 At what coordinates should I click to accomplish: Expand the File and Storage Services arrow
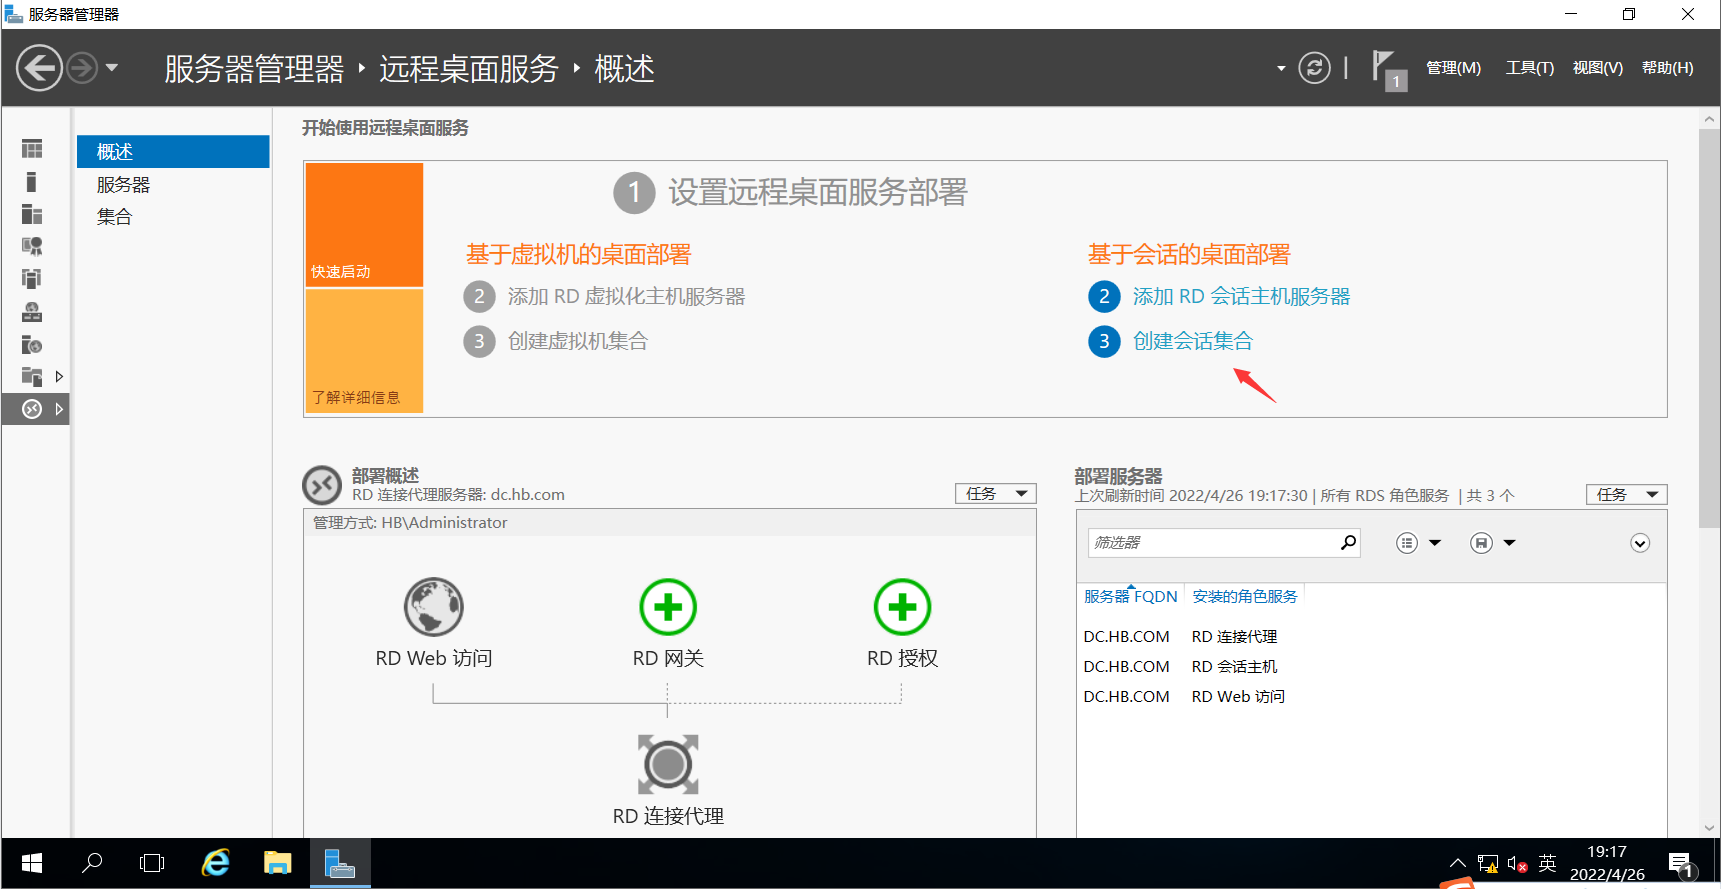[x=59, y=377]
